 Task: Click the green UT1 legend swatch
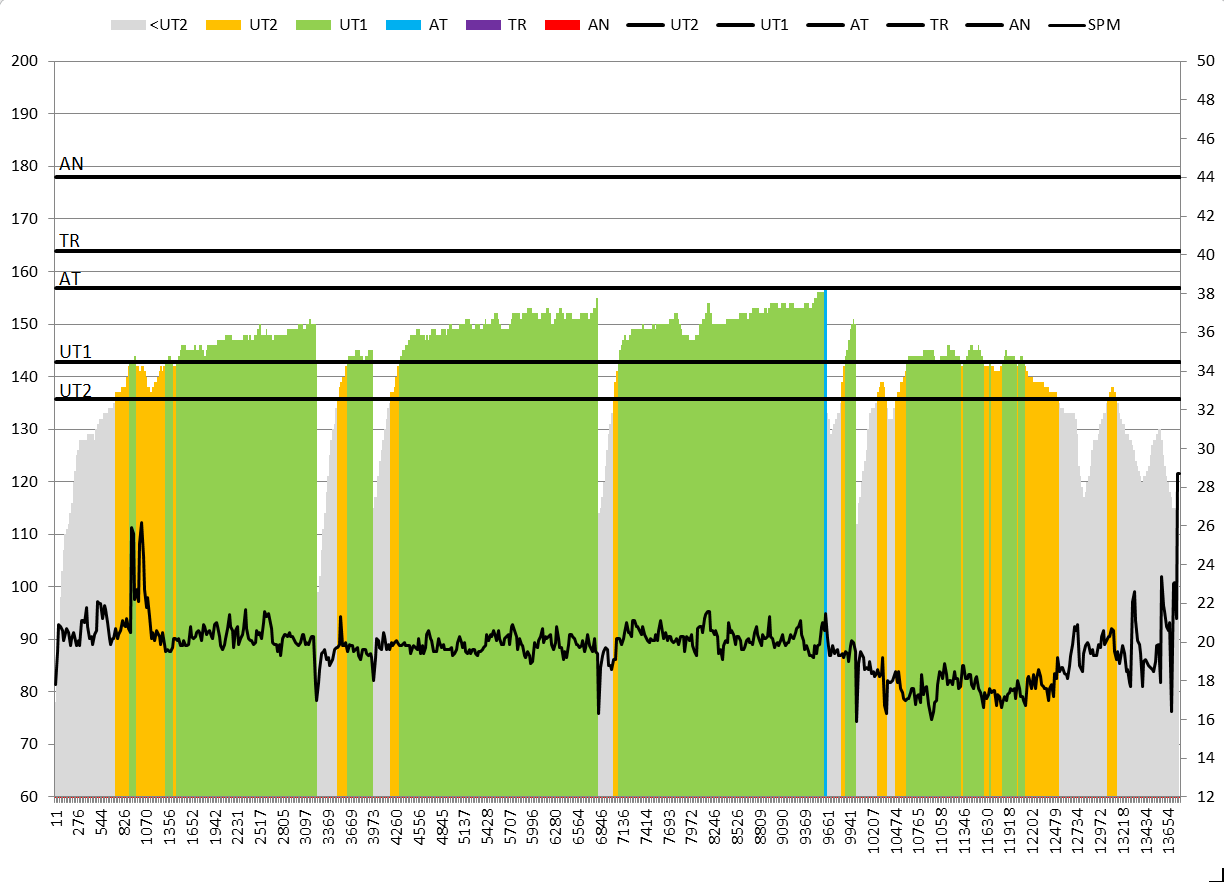pos(315,24)
